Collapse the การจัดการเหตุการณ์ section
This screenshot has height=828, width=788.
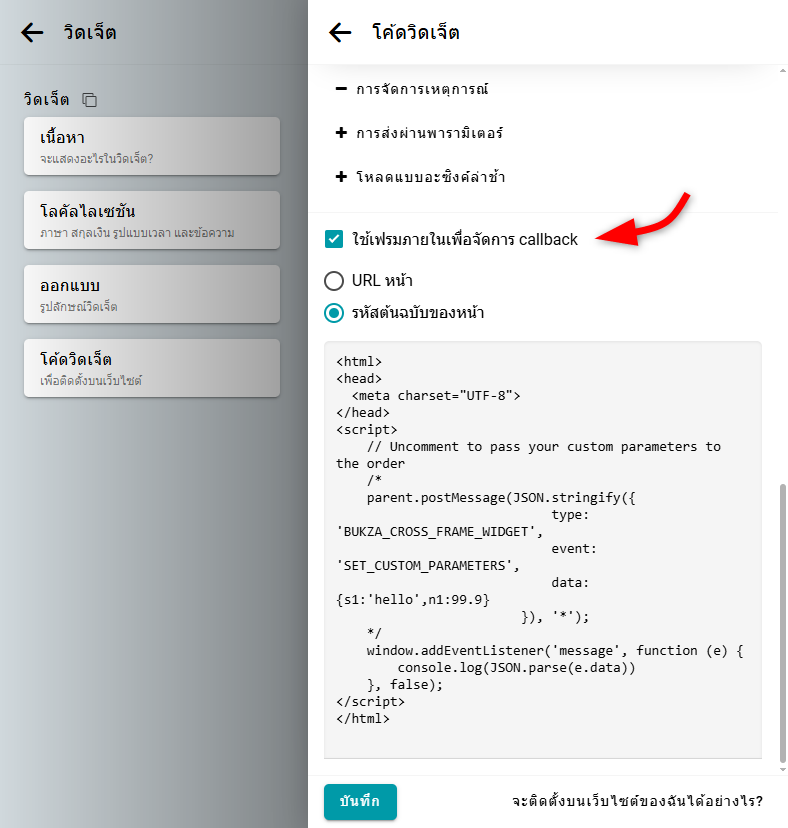tap(422, 89)
